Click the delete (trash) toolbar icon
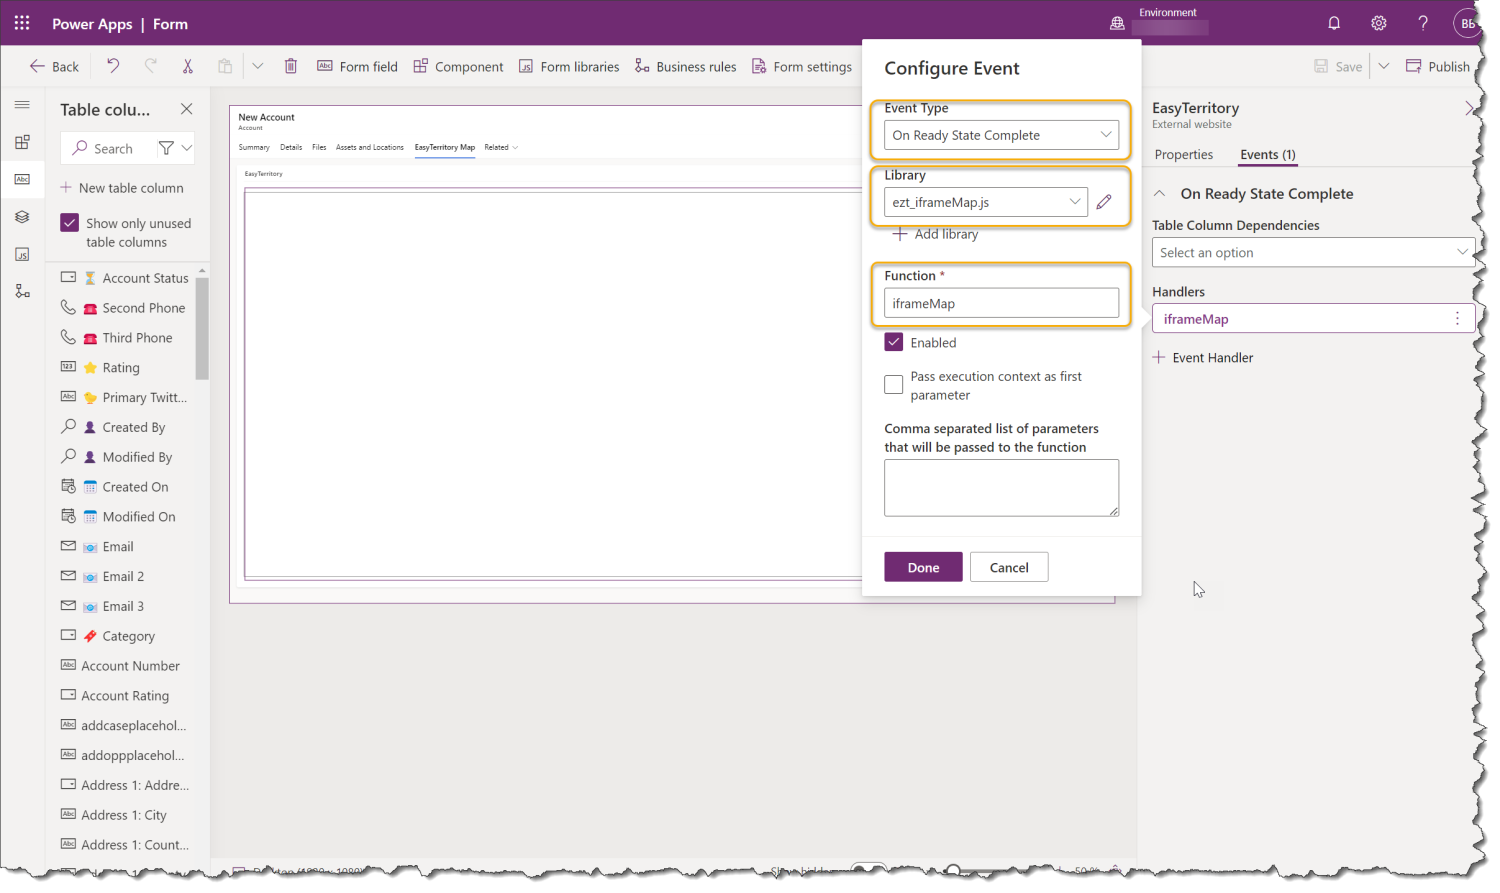The width and height of the screenshot is (1500, 893). [x=290, y=65]
